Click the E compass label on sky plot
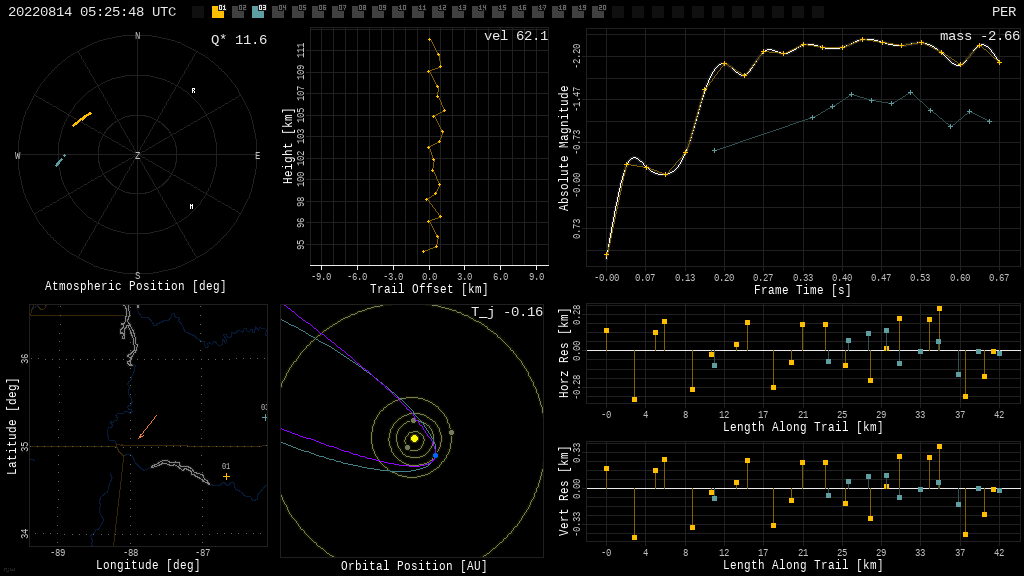The height and width of the screenshot is (576, 1024). tap(257, 155)
